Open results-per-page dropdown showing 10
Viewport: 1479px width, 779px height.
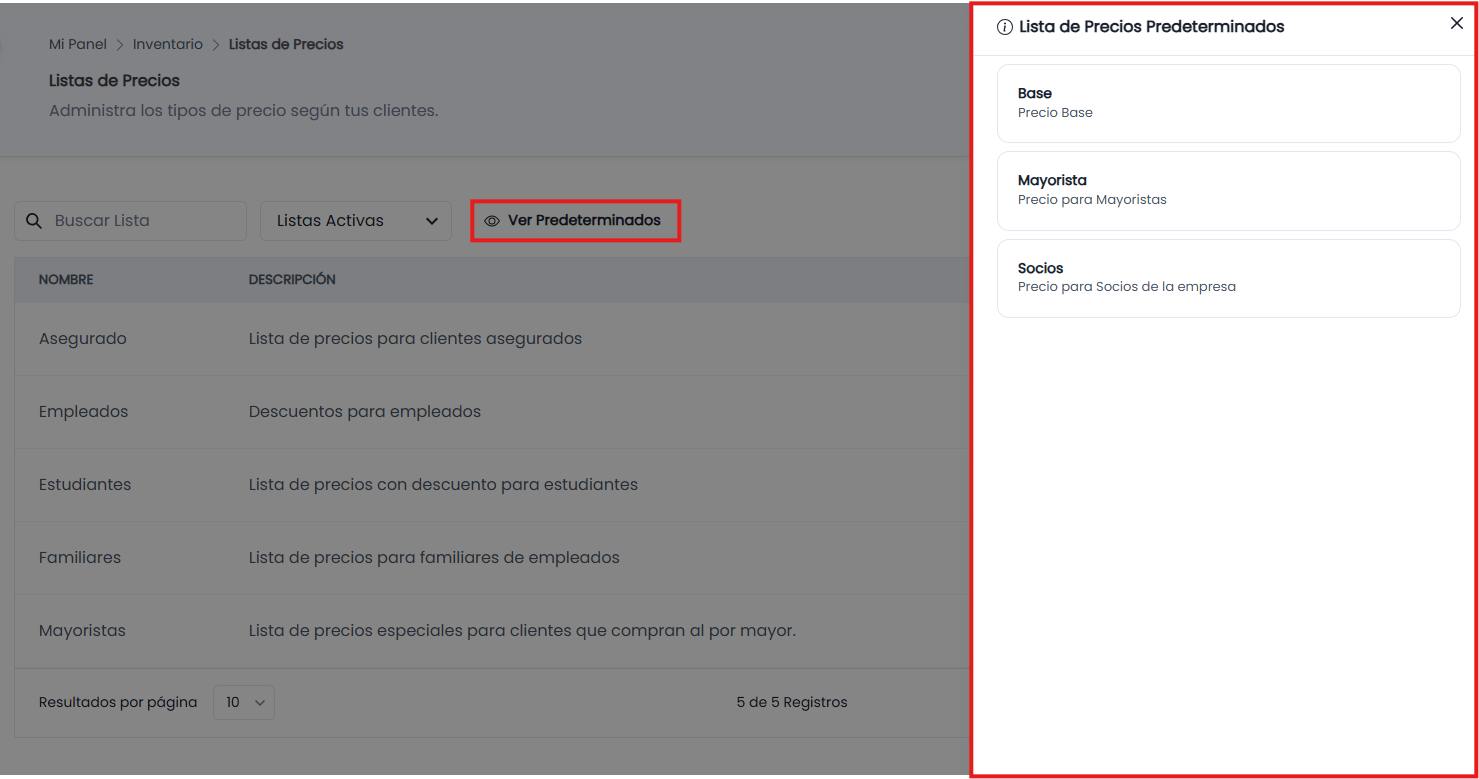click(244, 702)
